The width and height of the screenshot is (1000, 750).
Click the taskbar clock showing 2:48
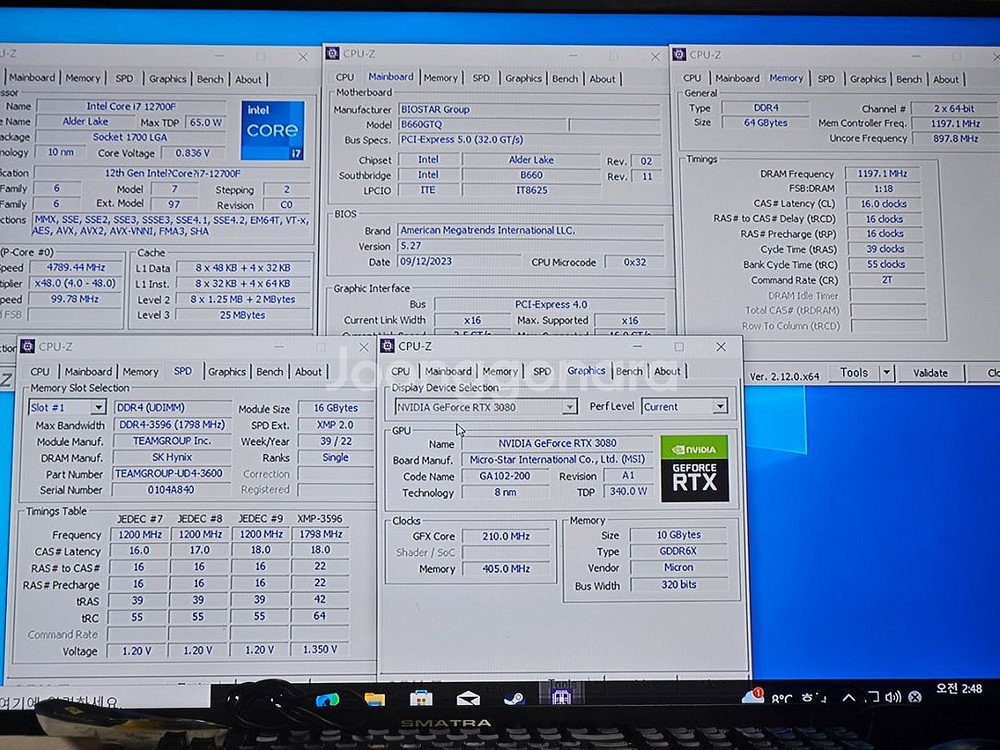(x=959, y=689)
